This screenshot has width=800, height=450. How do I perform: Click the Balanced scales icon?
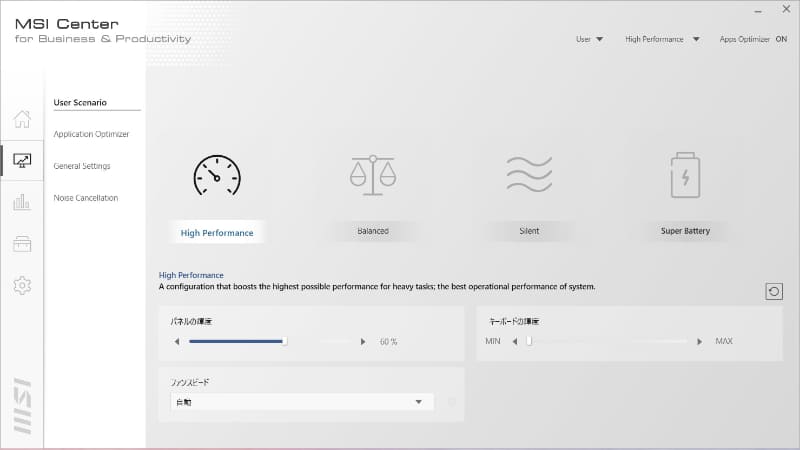[x=373, y=176]
